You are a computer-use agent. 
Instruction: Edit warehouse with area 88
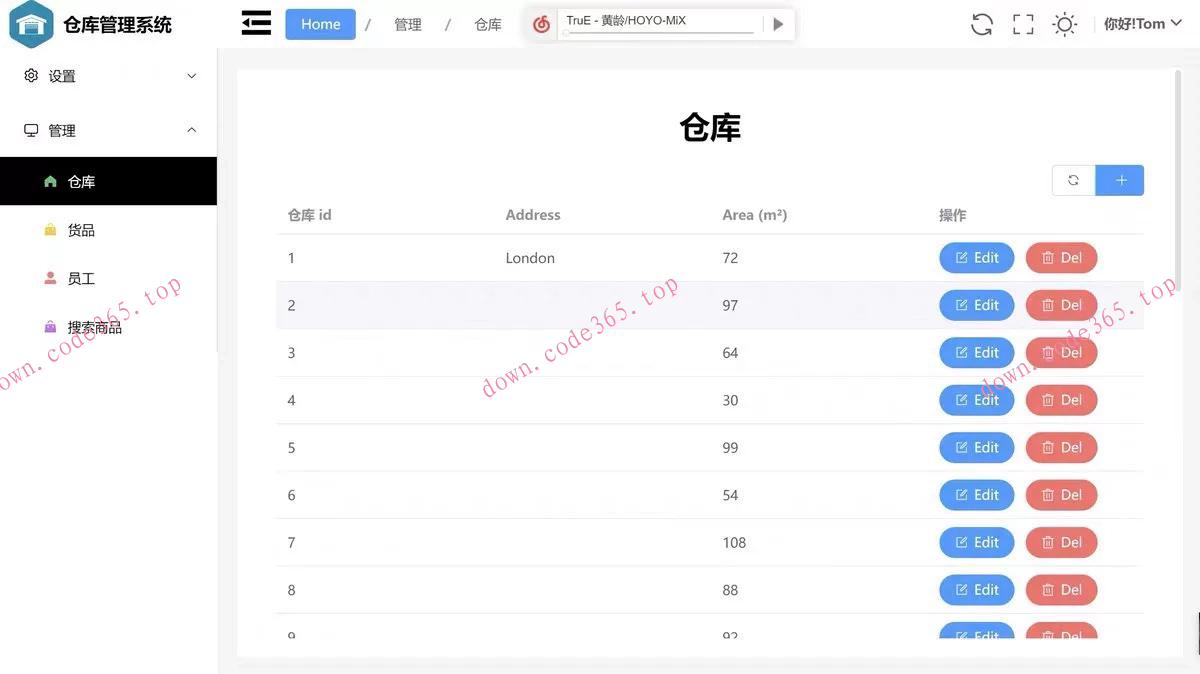pyautogui.click(x=977, y=590)
